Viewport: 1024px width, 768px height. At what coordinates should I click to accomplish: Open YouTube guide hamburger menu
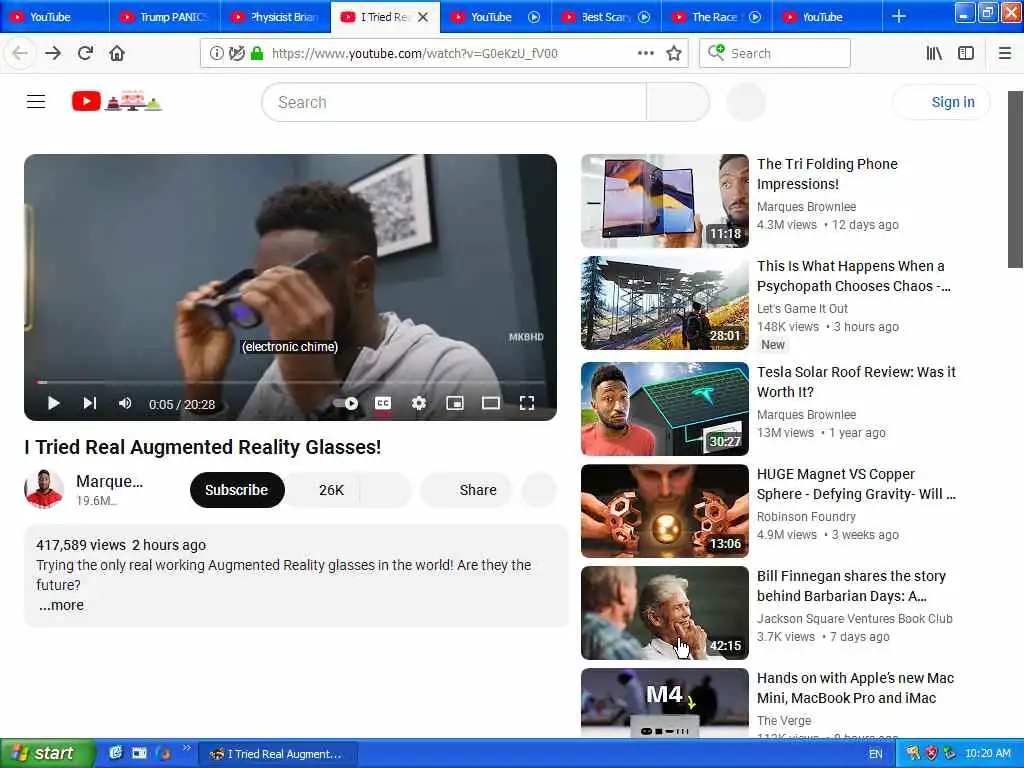point(36,102)
